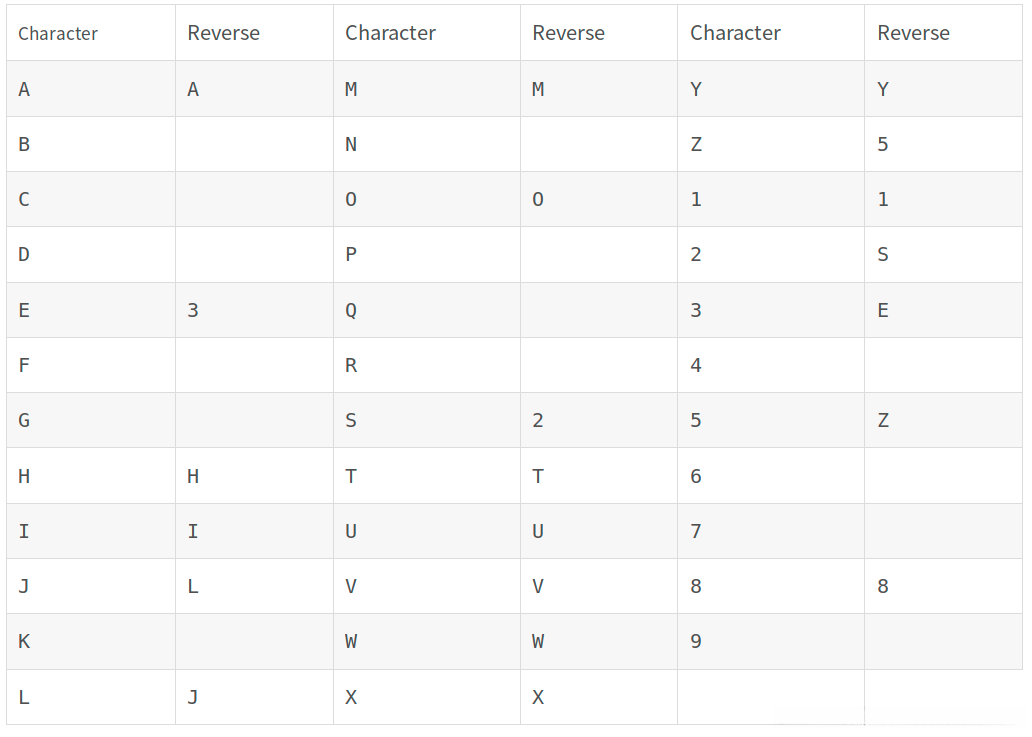This screenshot has width=1032, height=737.
Task: Select character cell E in the first column
Action: point(24,310)
